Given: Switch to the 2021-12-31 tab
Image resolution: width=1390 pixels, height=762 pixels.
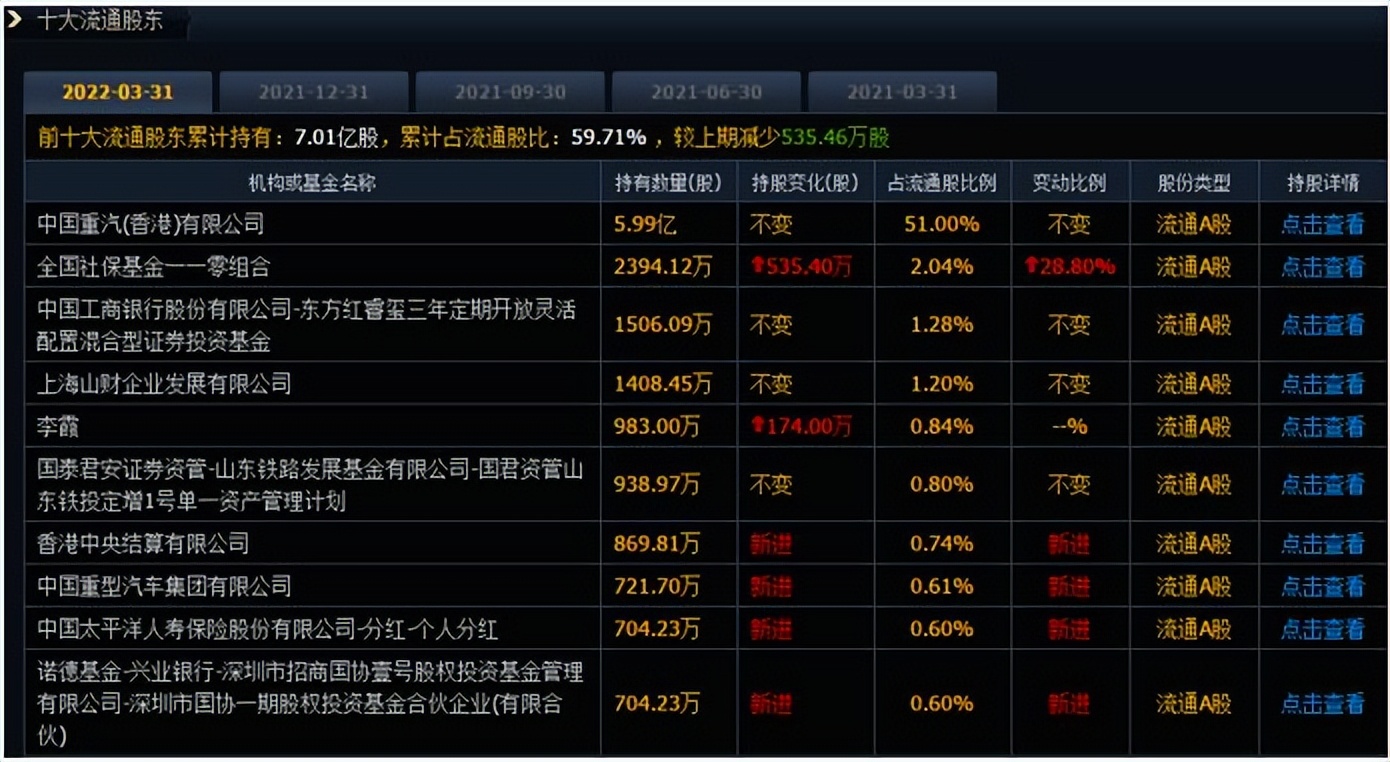Looking at the screenshot, I should [314, 92].
